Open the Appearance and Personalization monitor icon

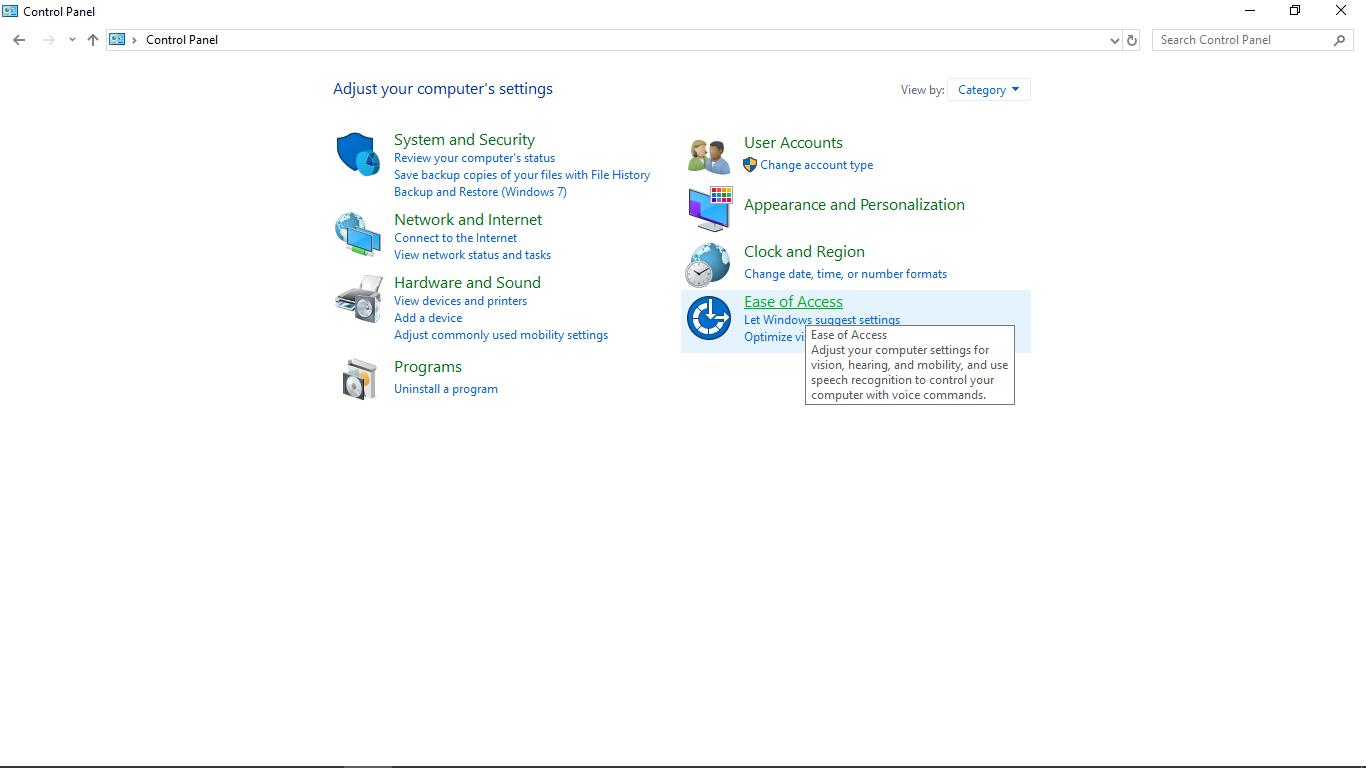coord(709,208)
